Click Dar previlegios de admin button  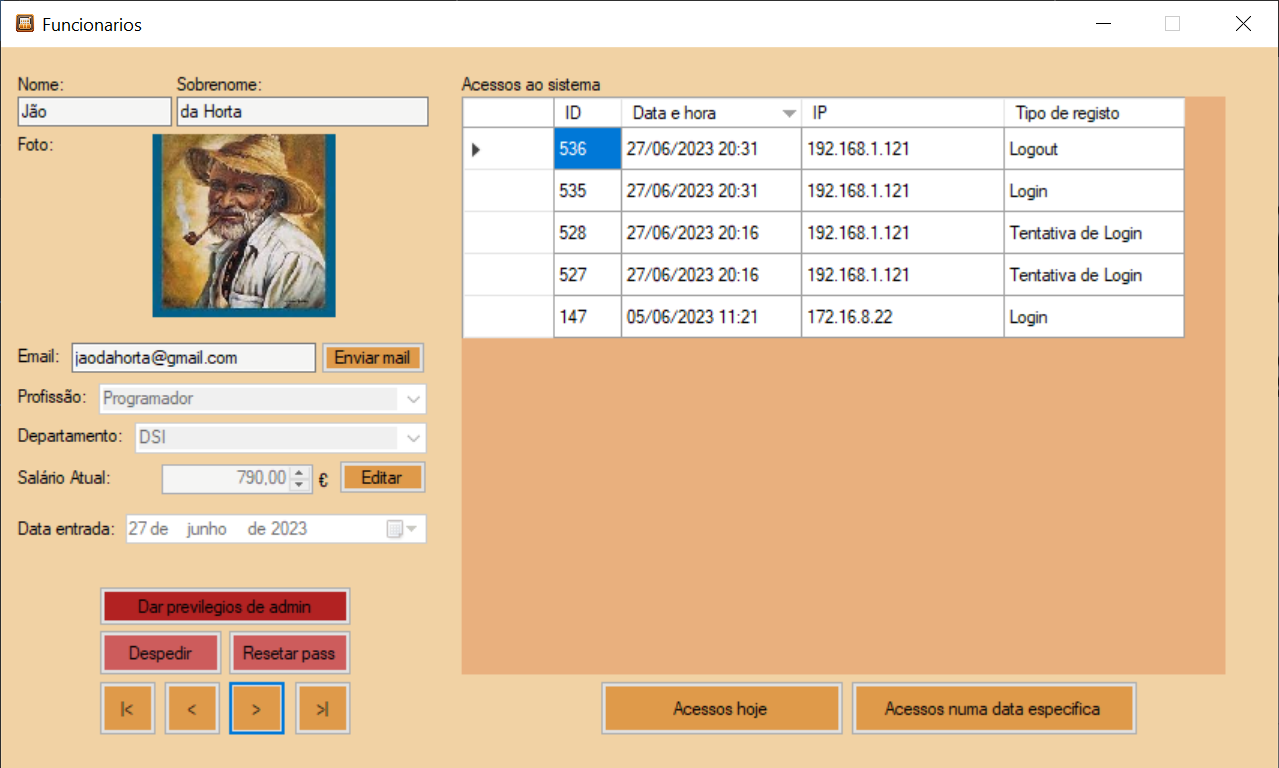pyautogui.click(x=225, y=606)
